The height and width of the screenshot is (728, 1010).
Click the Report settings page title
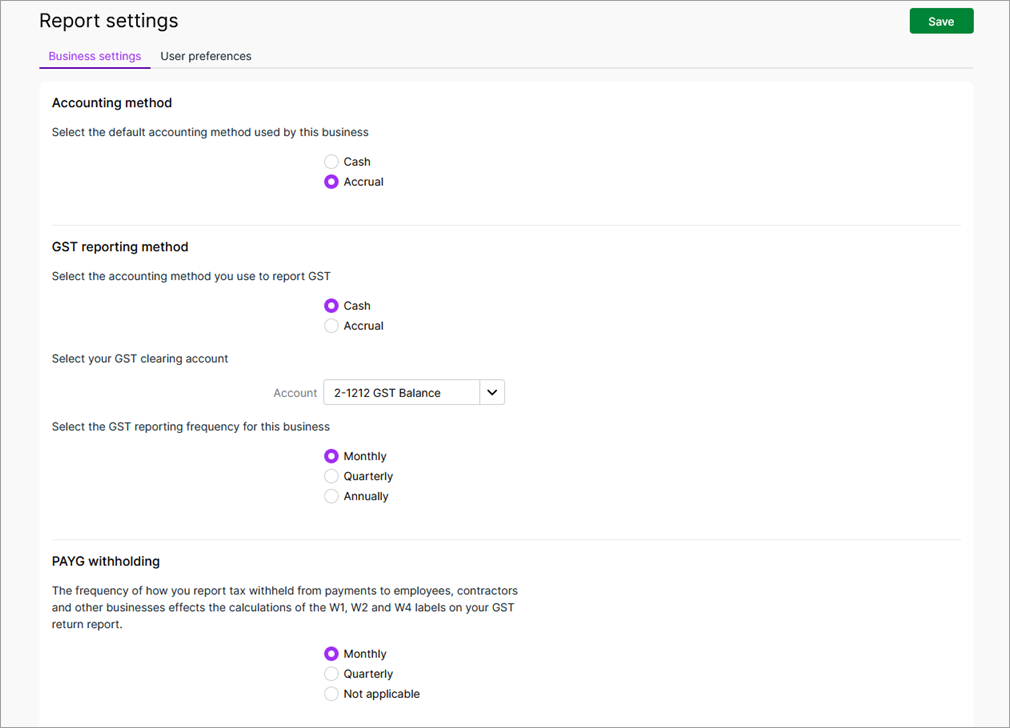point(108,21)
